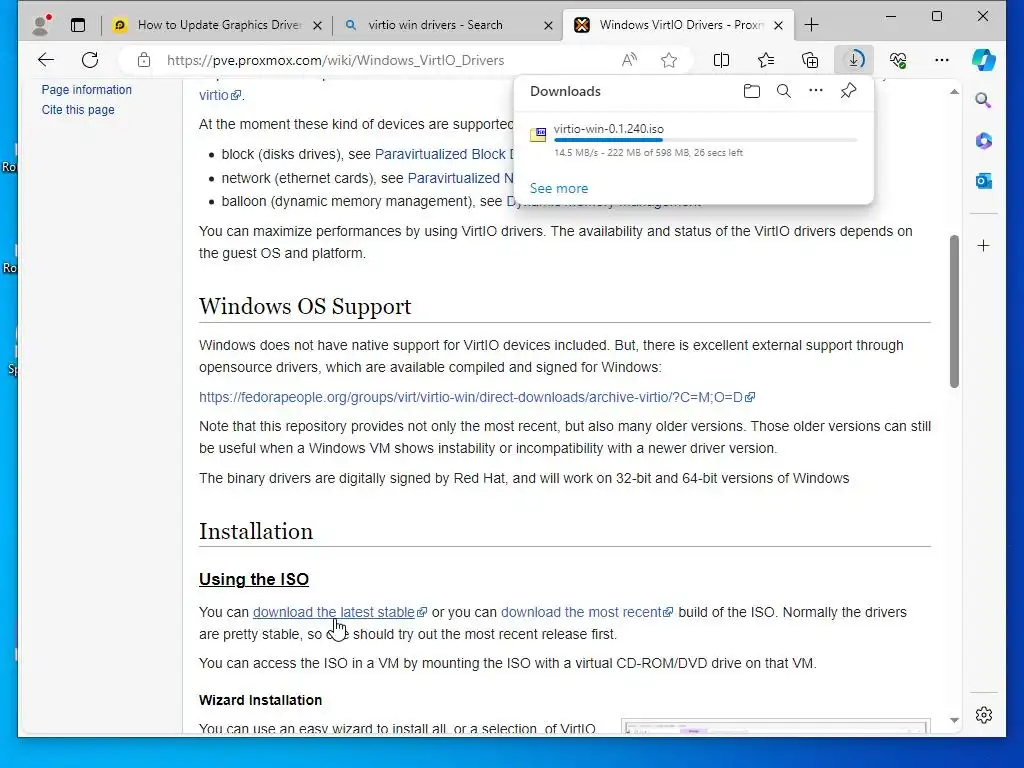Viewport: 1024px width, 768px height.
Task: Click the address bar URL
Action: [335, 60]
